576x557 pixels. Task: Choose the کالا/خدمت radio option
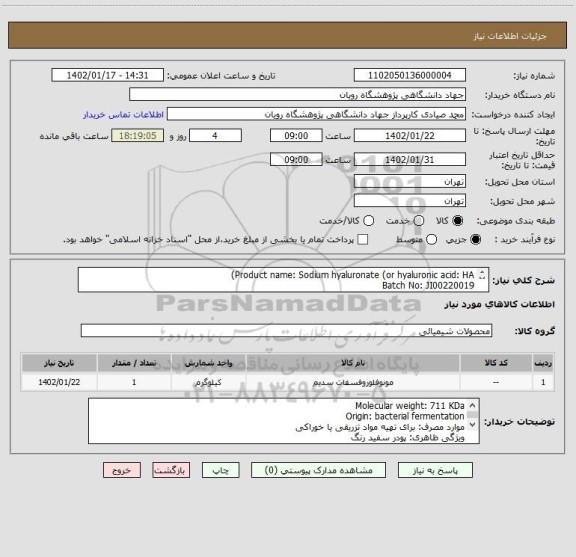(368, 221)
